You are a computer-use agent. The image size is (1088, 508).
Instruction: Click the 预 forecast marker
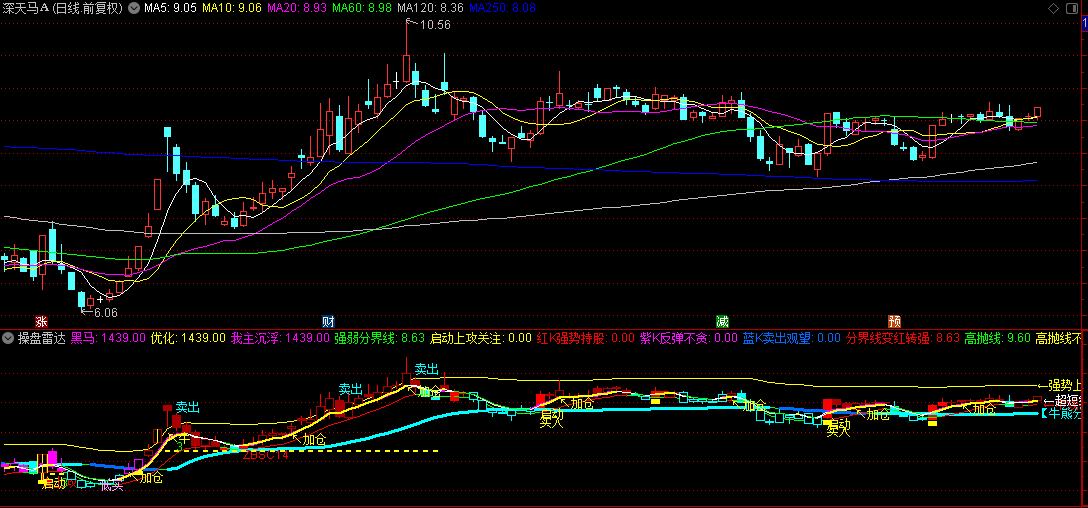[895, 322]
